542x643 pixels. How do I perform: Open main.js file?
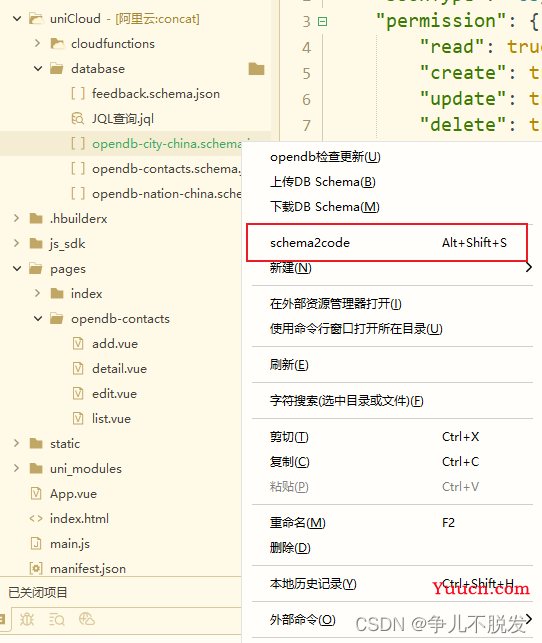point(70,544)
